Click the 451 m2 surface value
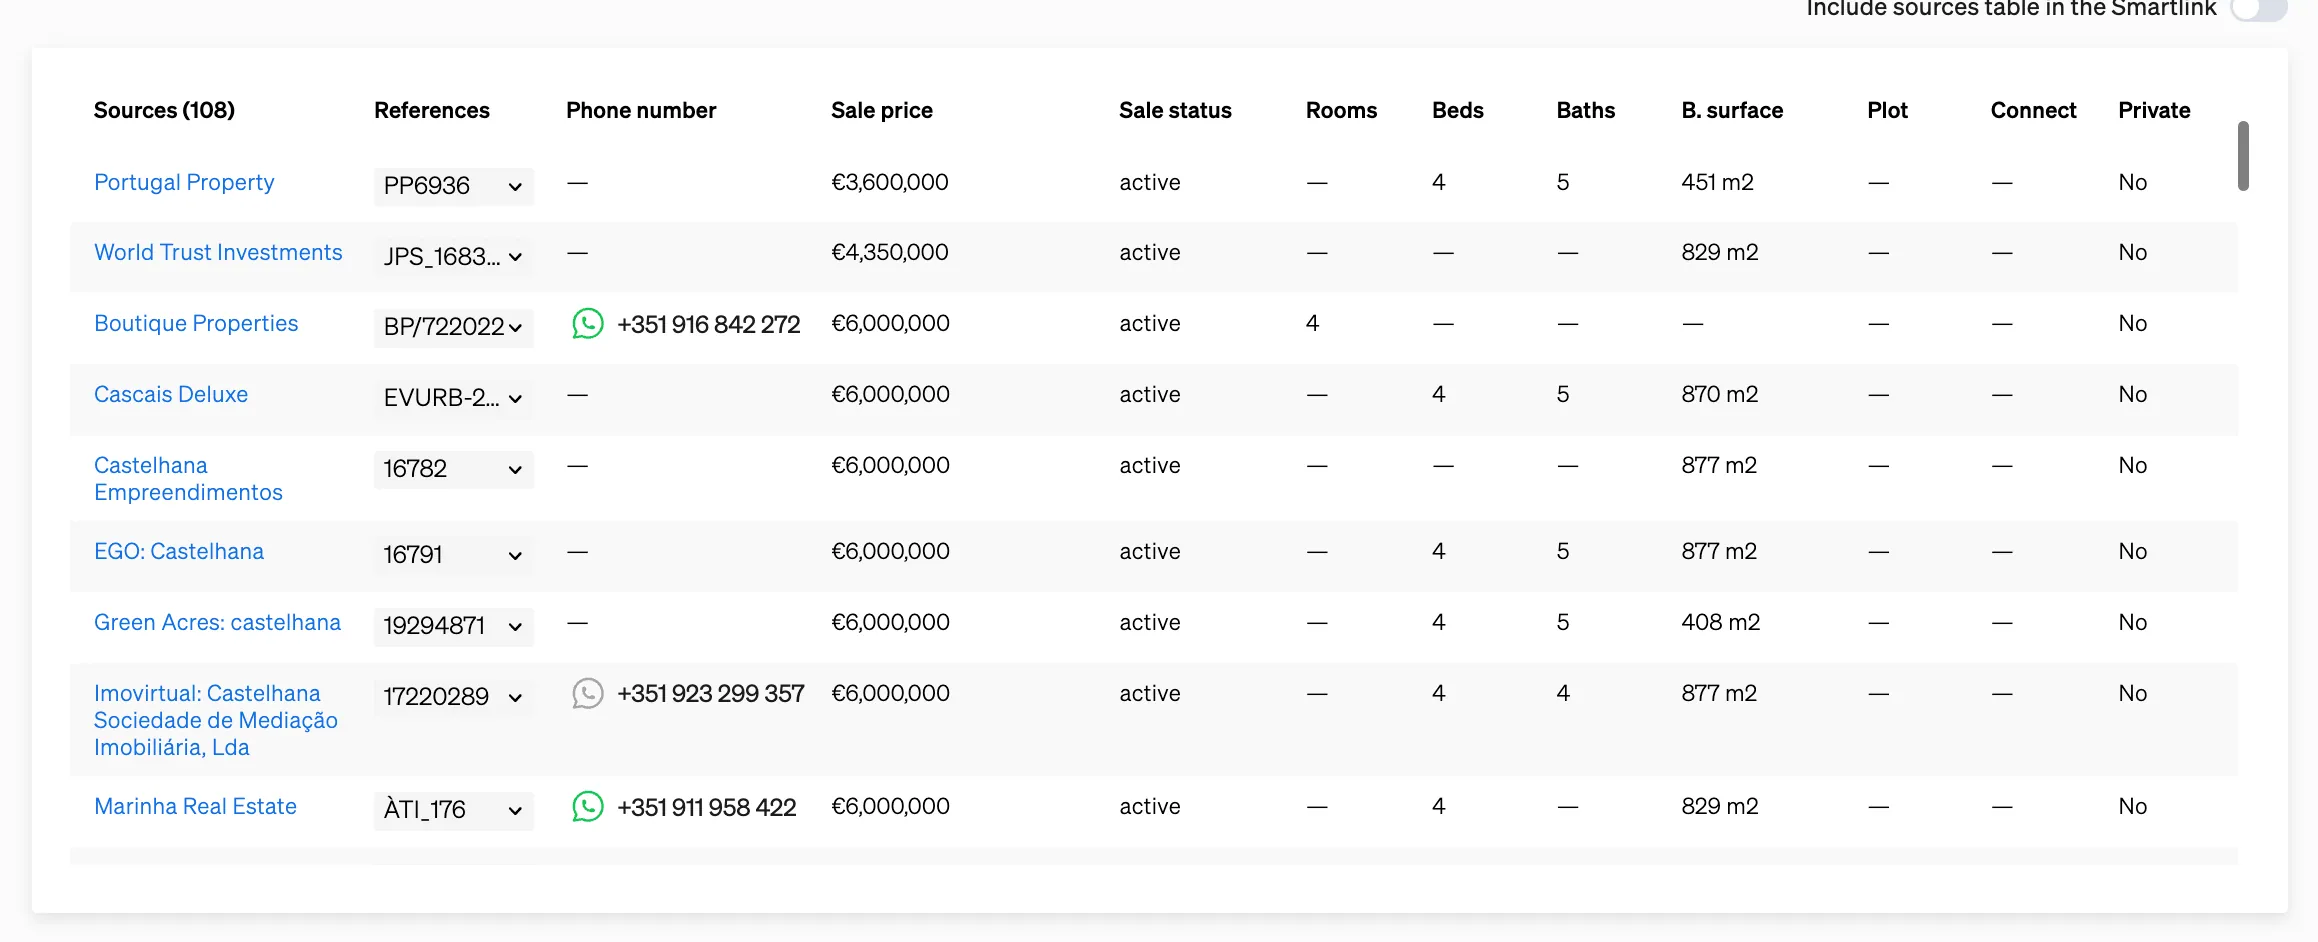Viewport: 2318px width, 942px height. click(x=1718, y=182)
